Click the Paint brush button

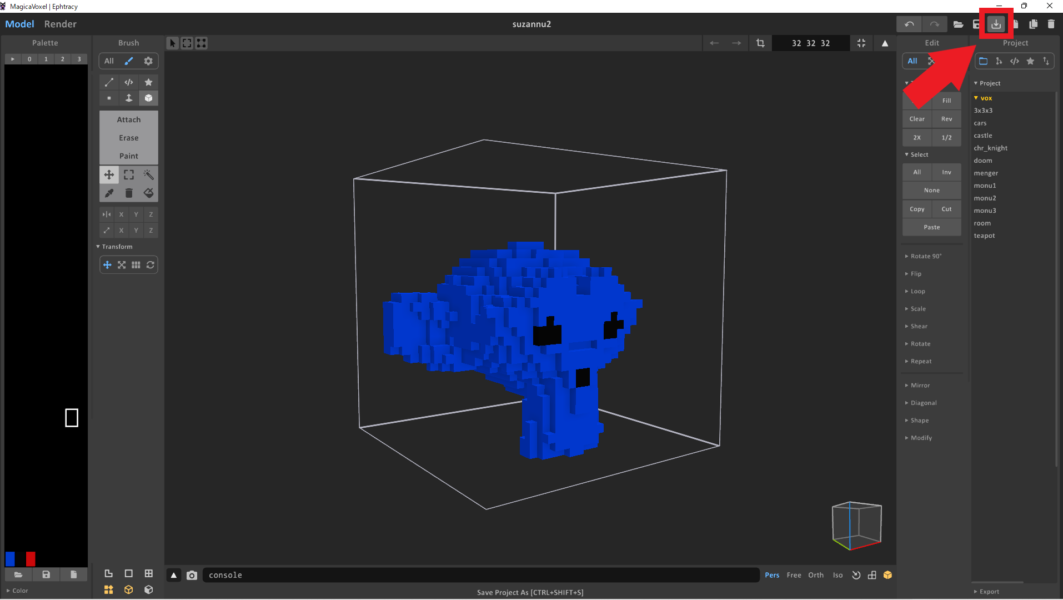point(129,156)
